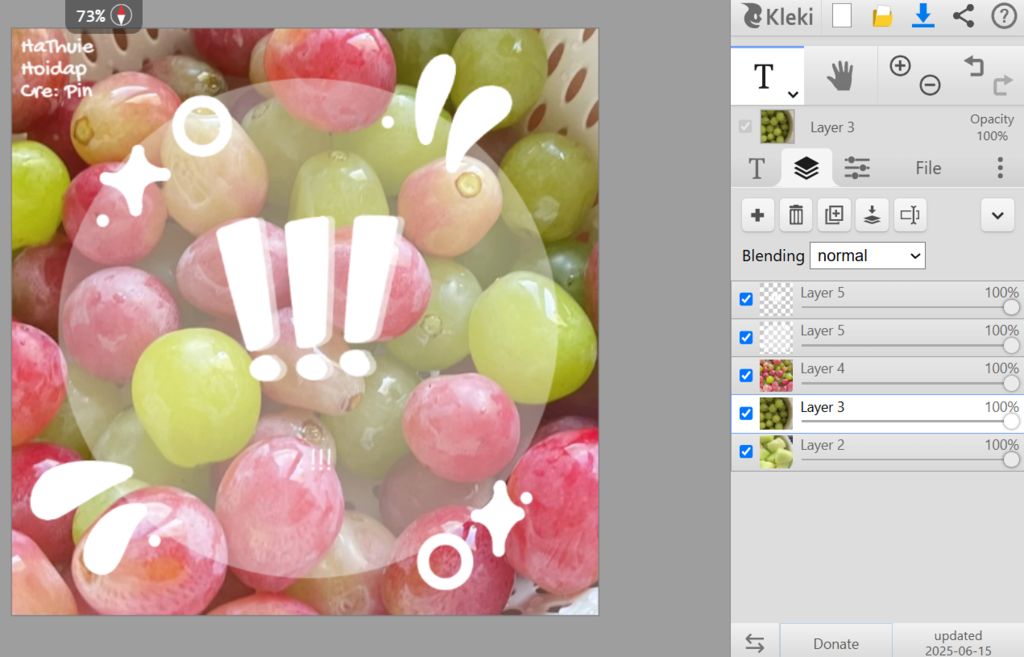Image resolution: width=1024 pixels, height=657 pixels.
Task: Click the Donate button
Action: point(836,643)
